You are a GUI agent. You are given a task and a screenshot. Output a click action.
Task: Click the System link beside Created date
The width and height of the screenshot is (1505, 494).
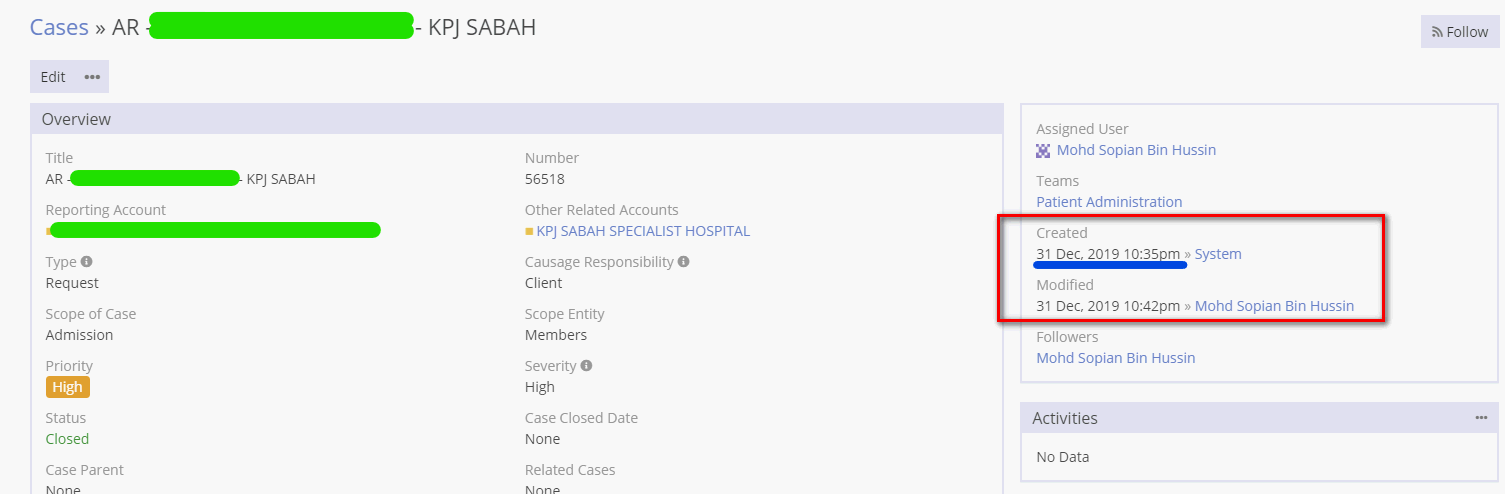(x=1218, y=254)
